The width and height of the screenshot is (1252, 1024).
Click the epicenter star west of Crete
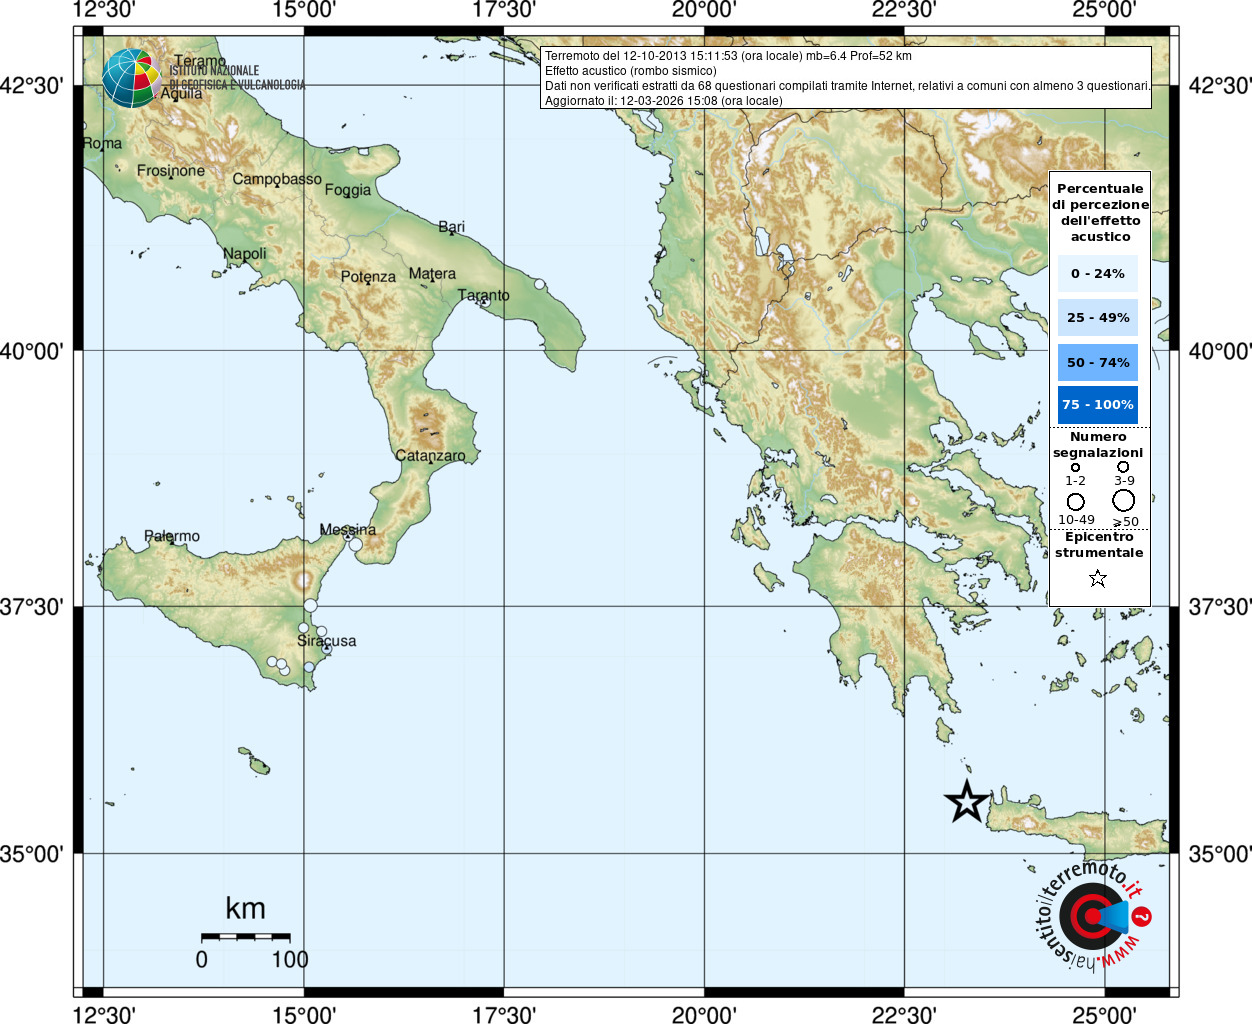pos(966,801)
